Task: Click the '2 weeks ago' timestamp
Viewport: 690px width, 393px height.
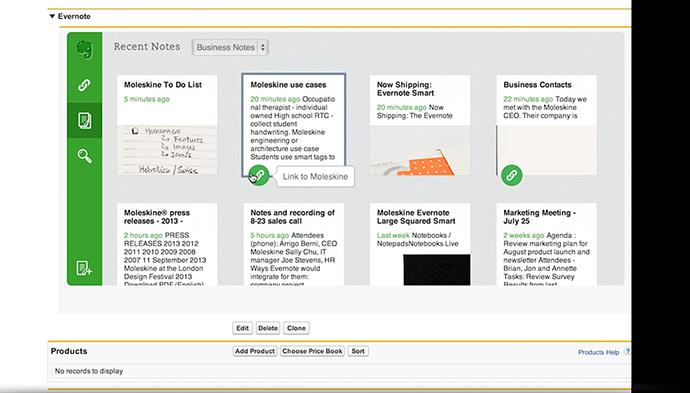Action: pos(524,235)
